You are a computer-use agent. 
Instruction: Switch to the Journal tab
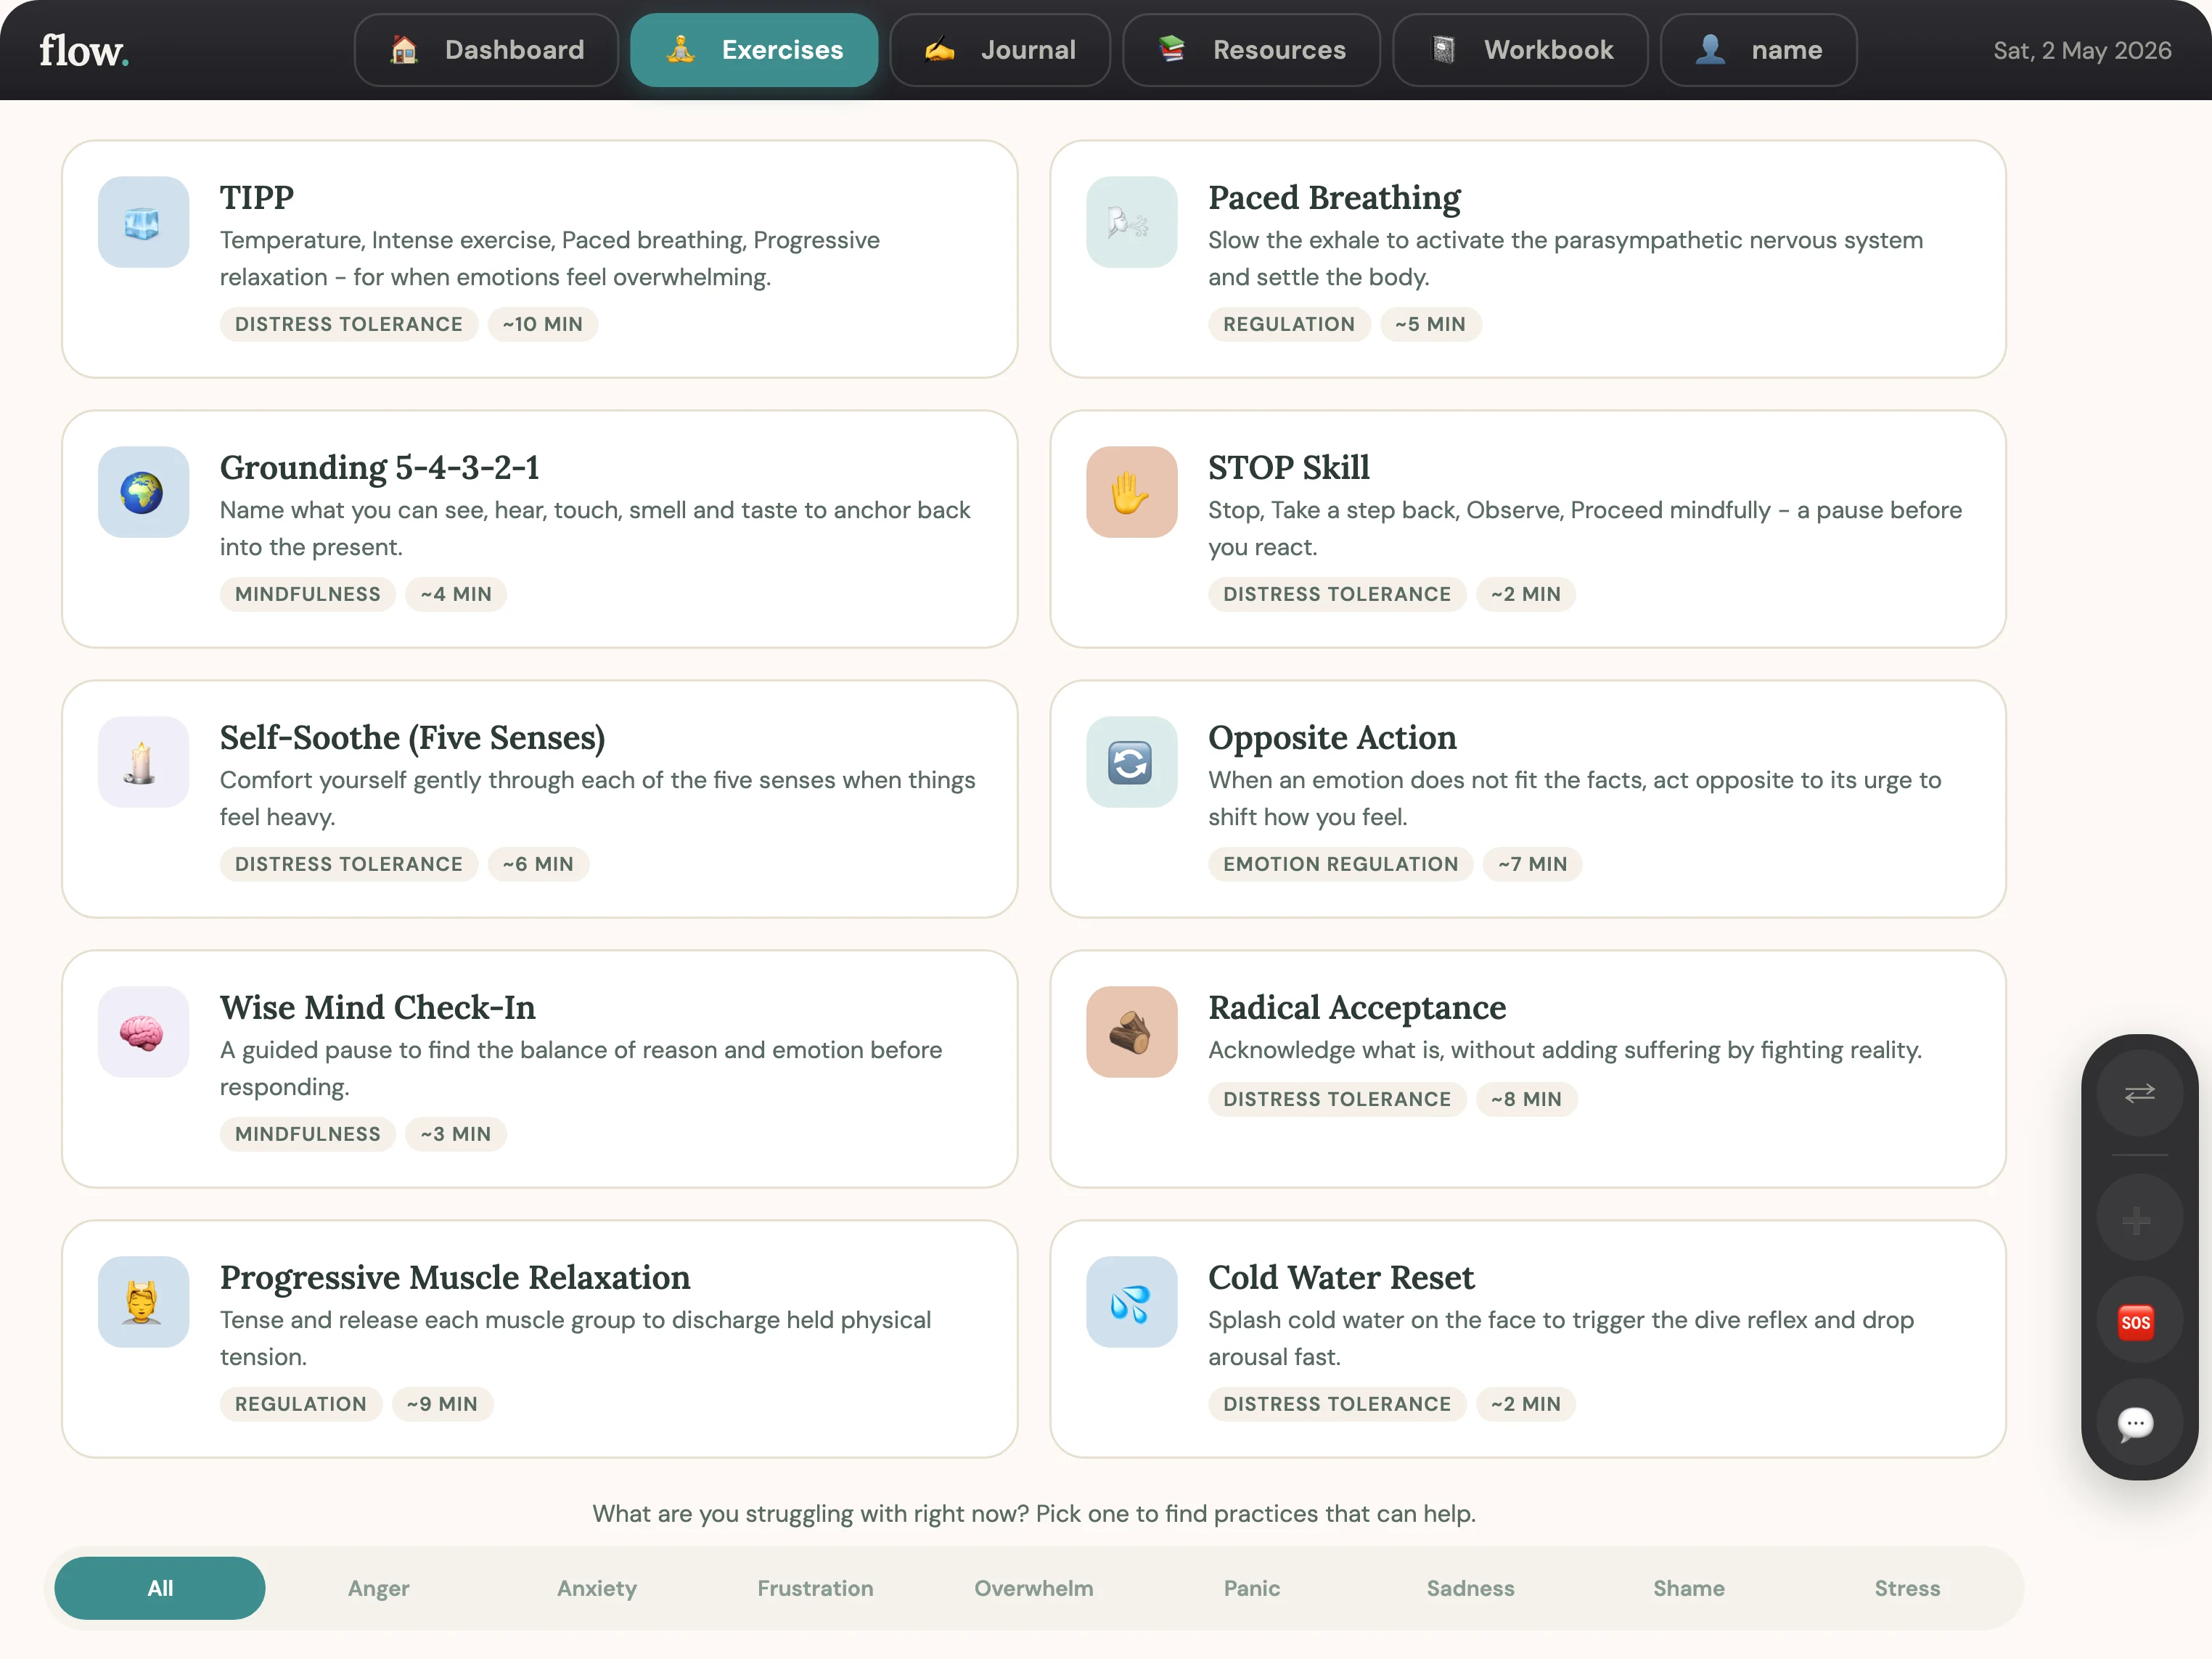[x=1000, y=50]
